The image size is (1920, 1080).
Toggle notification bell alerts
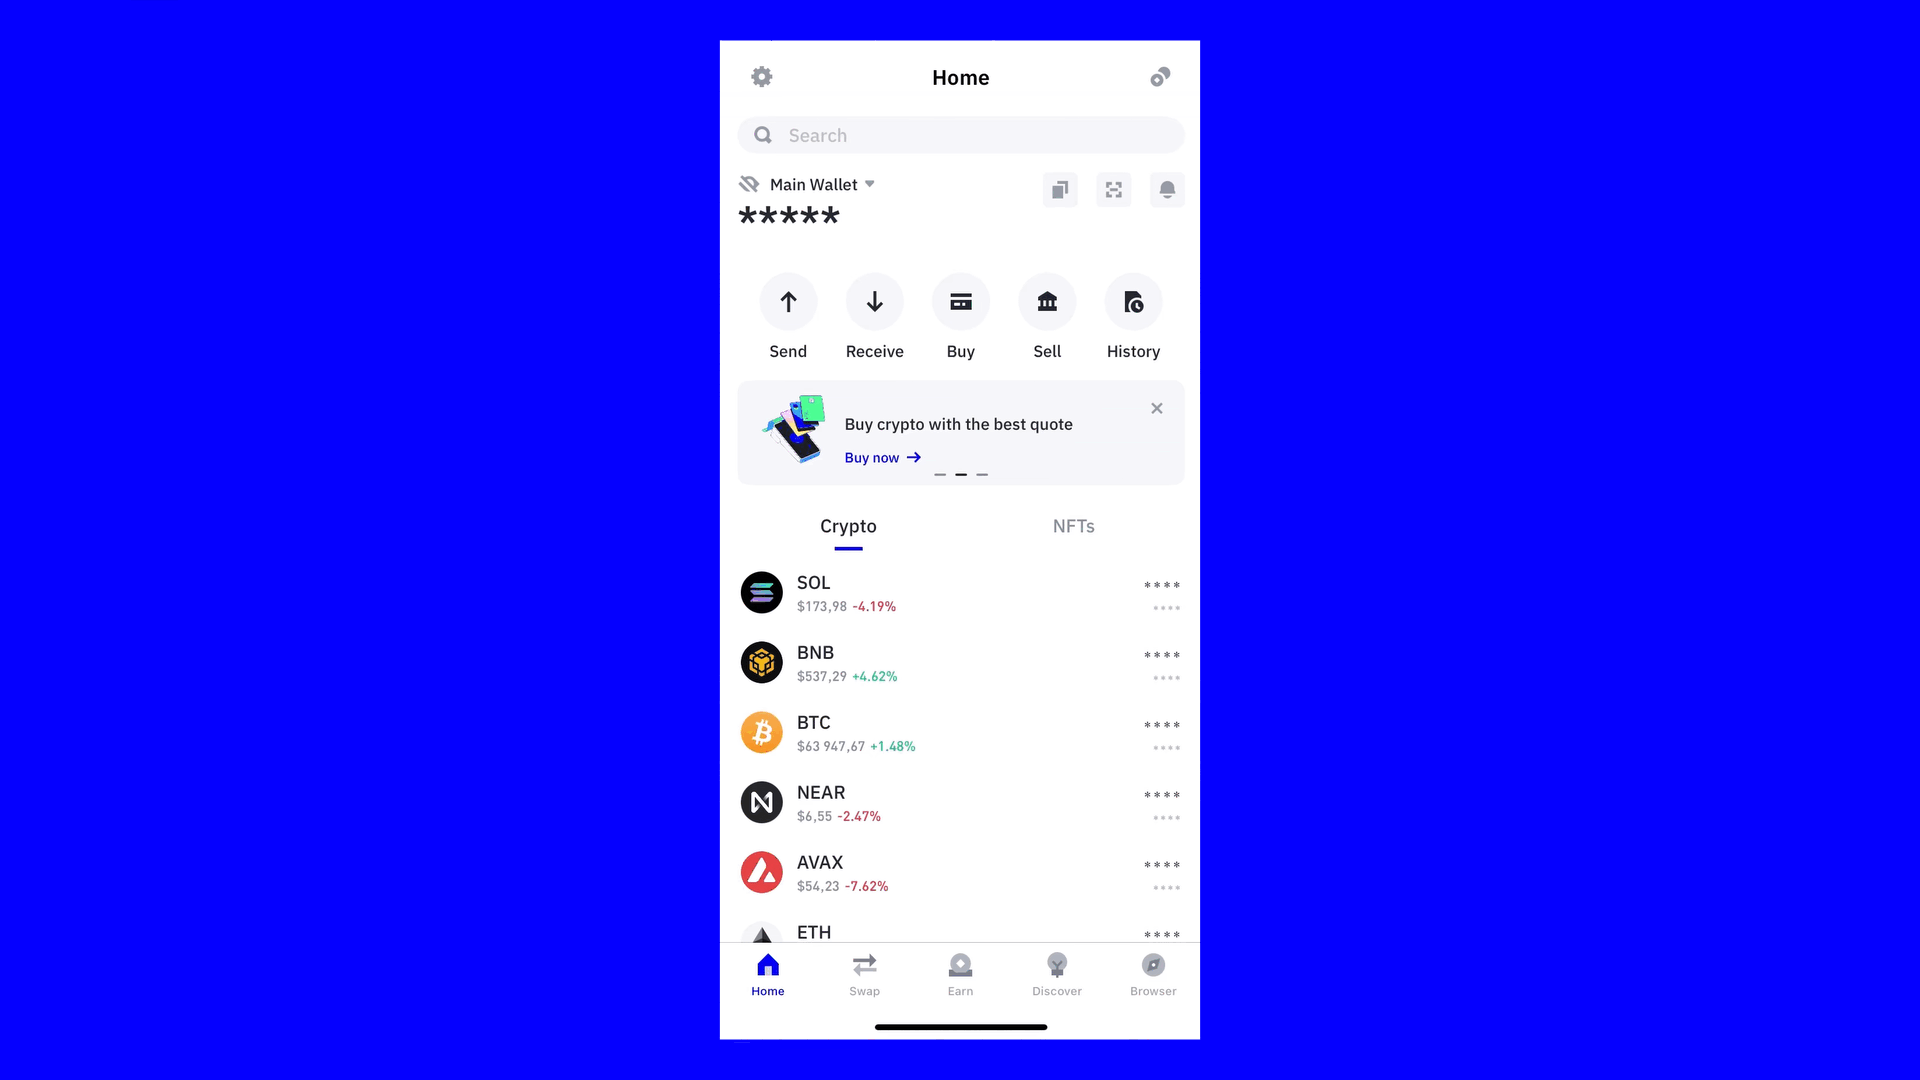coord(1166,189)
